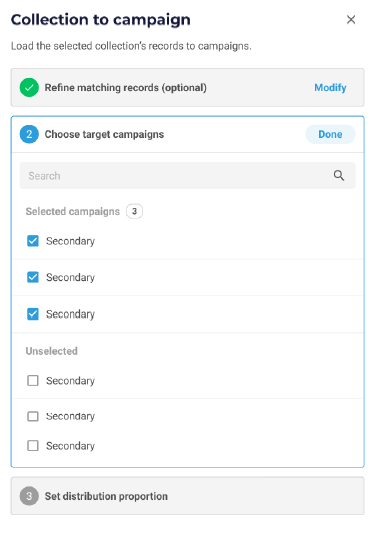Uncheck the third selected Secondary campaign
Image resolution: width=377 pixels, height=534 pixels.
tap(33, 314)
